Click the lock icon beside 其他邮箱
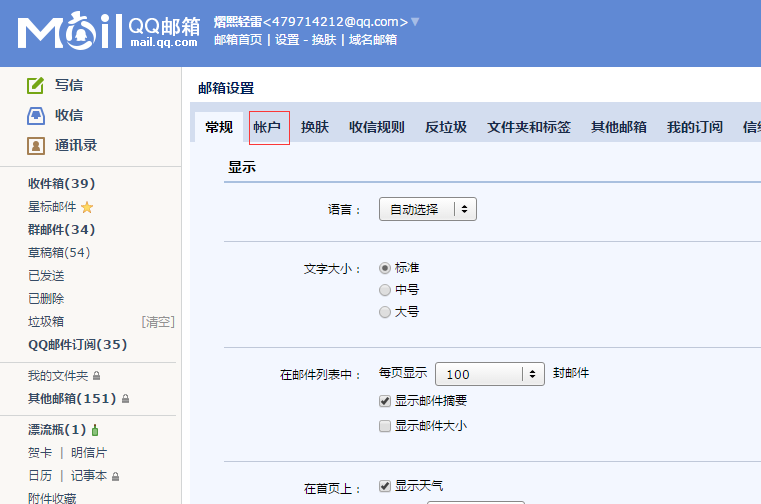The image size is (761, 504). tap(125, 399)
